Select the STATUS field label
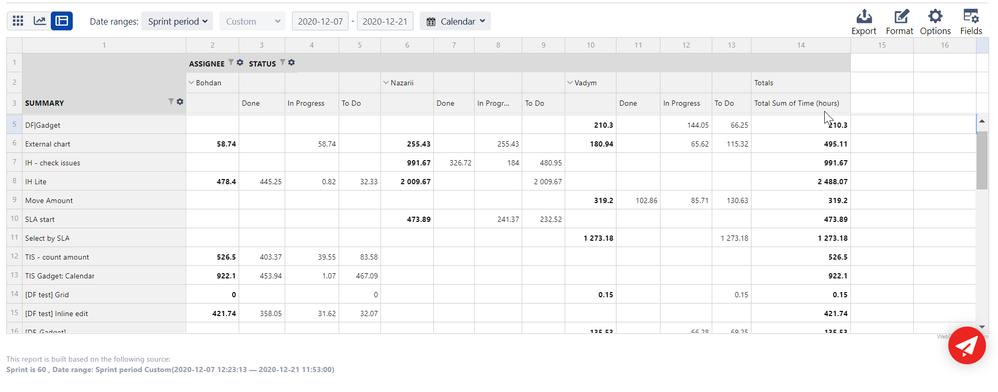The height and width of the screenshot is (392, 998). (x=262, y=64)
